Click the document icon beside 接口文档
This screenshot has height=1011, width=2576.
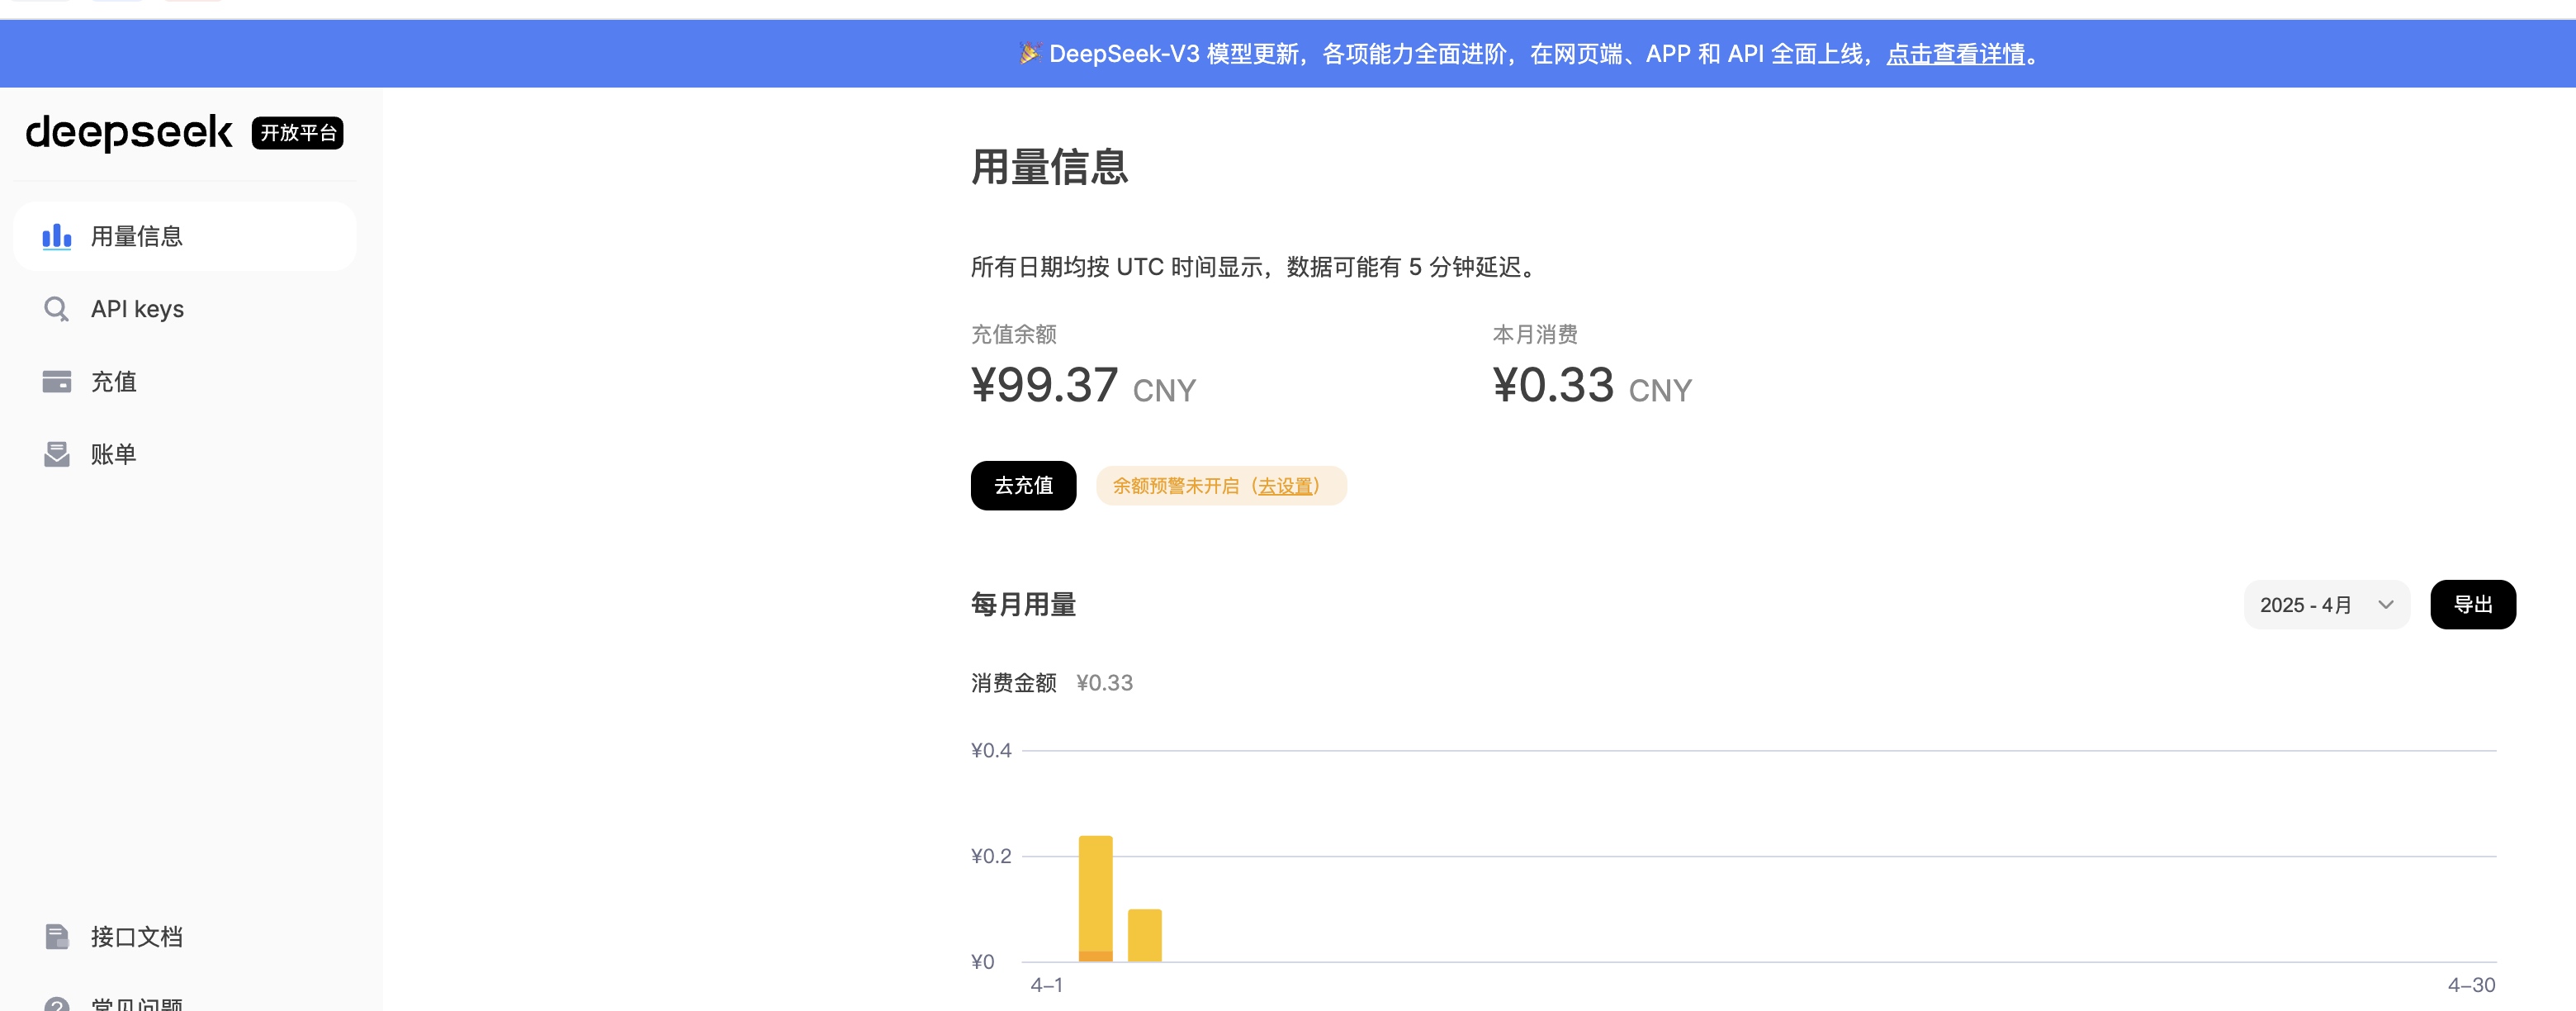click(x=56, y=936)
